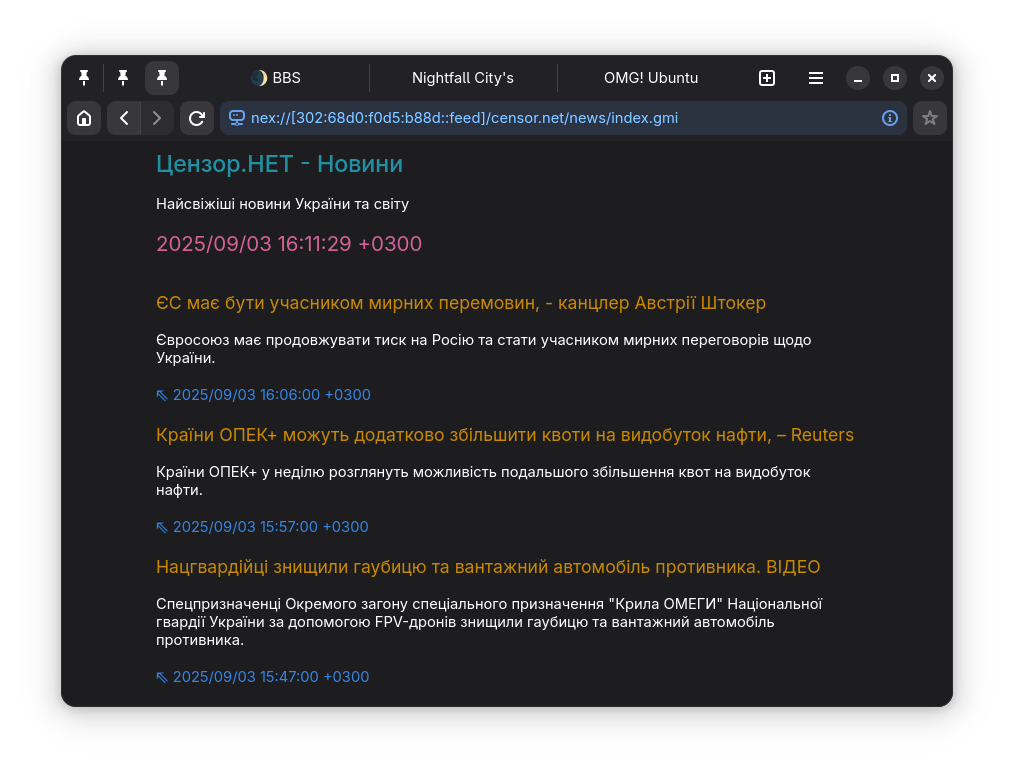Bookmark this page with the star

point(929,118)
